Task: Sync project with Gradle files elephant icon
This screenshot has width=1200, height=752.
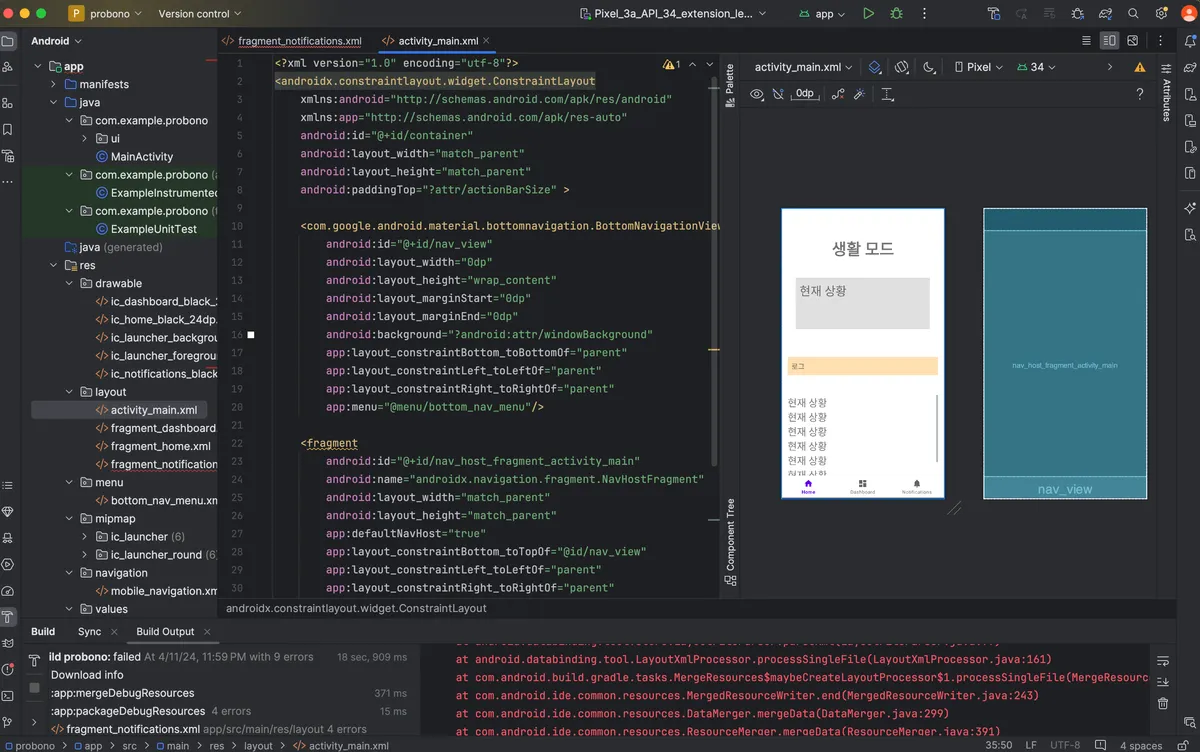Action: (1106, 14)
